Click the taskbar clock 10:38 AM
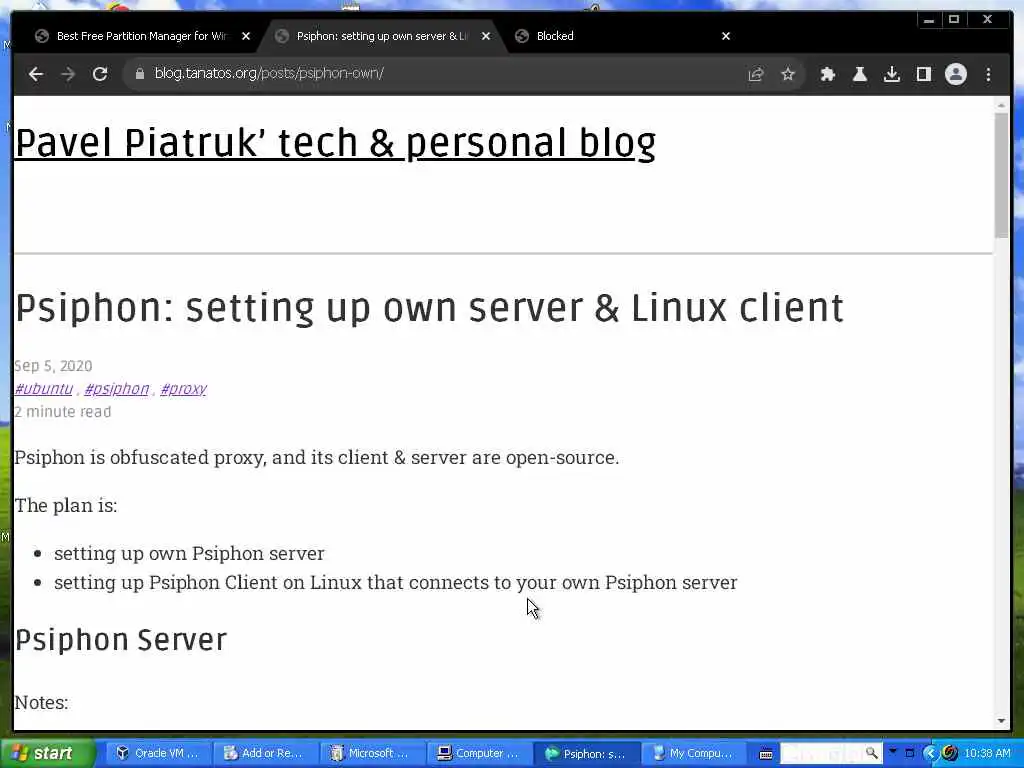The width and height of the screenshot is (1024, 768). (987, 754)
